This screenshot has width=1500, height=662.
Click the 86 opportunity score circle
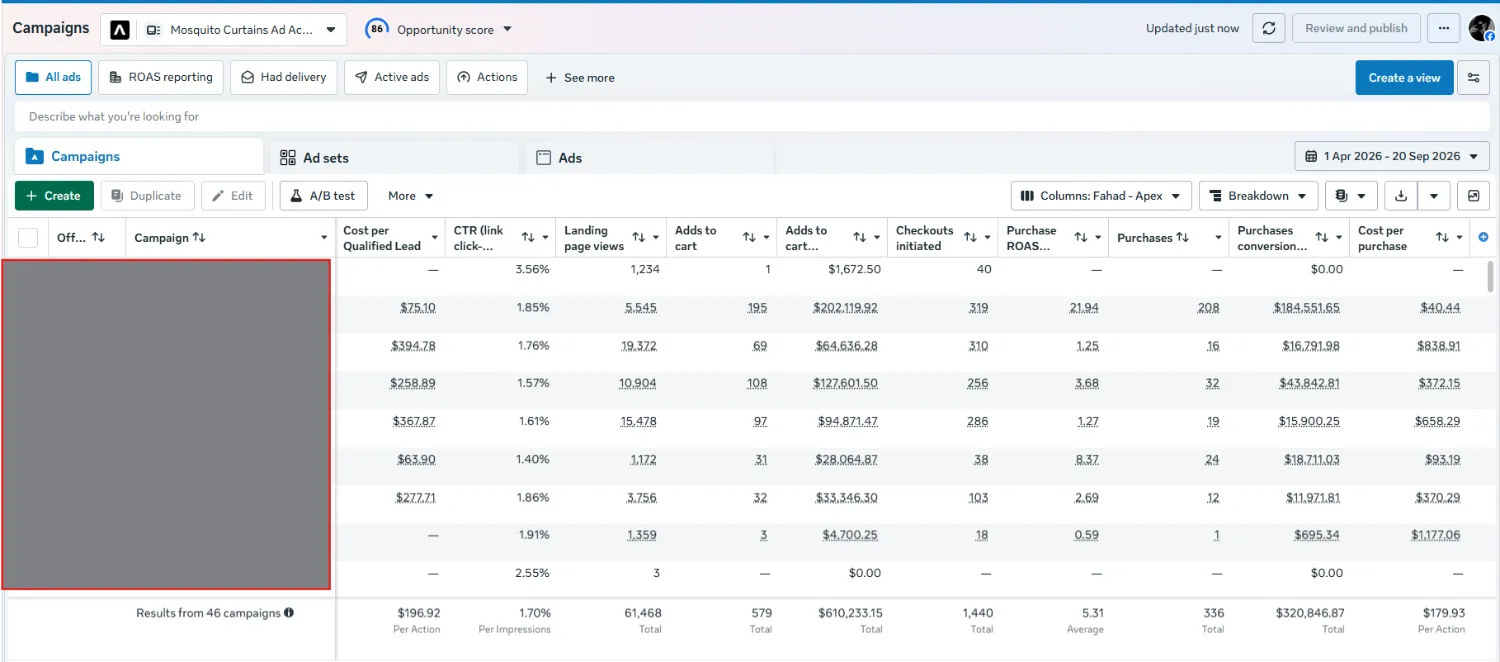click(377, 29)
